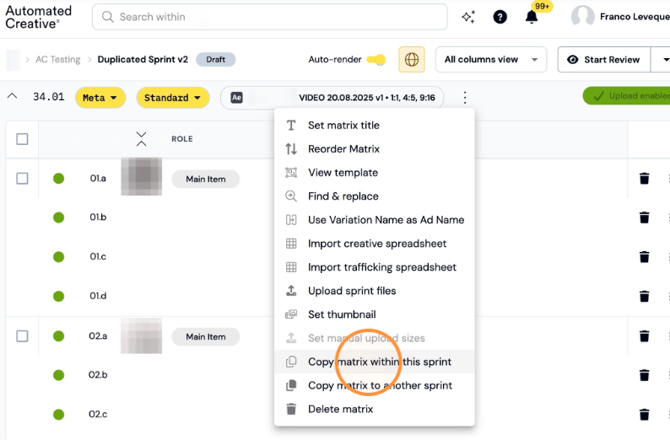Delete row 01.c with trash icon

[x=644, y=257]
